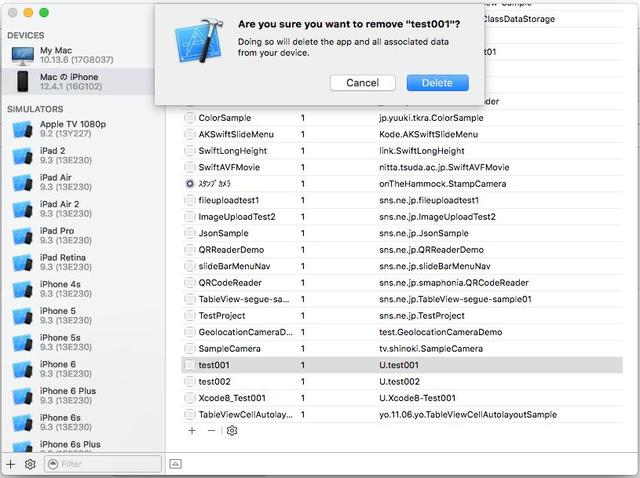Confirm removal by clicking Delete
The height and width of the screenshot is (478, 640).
tap(437, 83)
